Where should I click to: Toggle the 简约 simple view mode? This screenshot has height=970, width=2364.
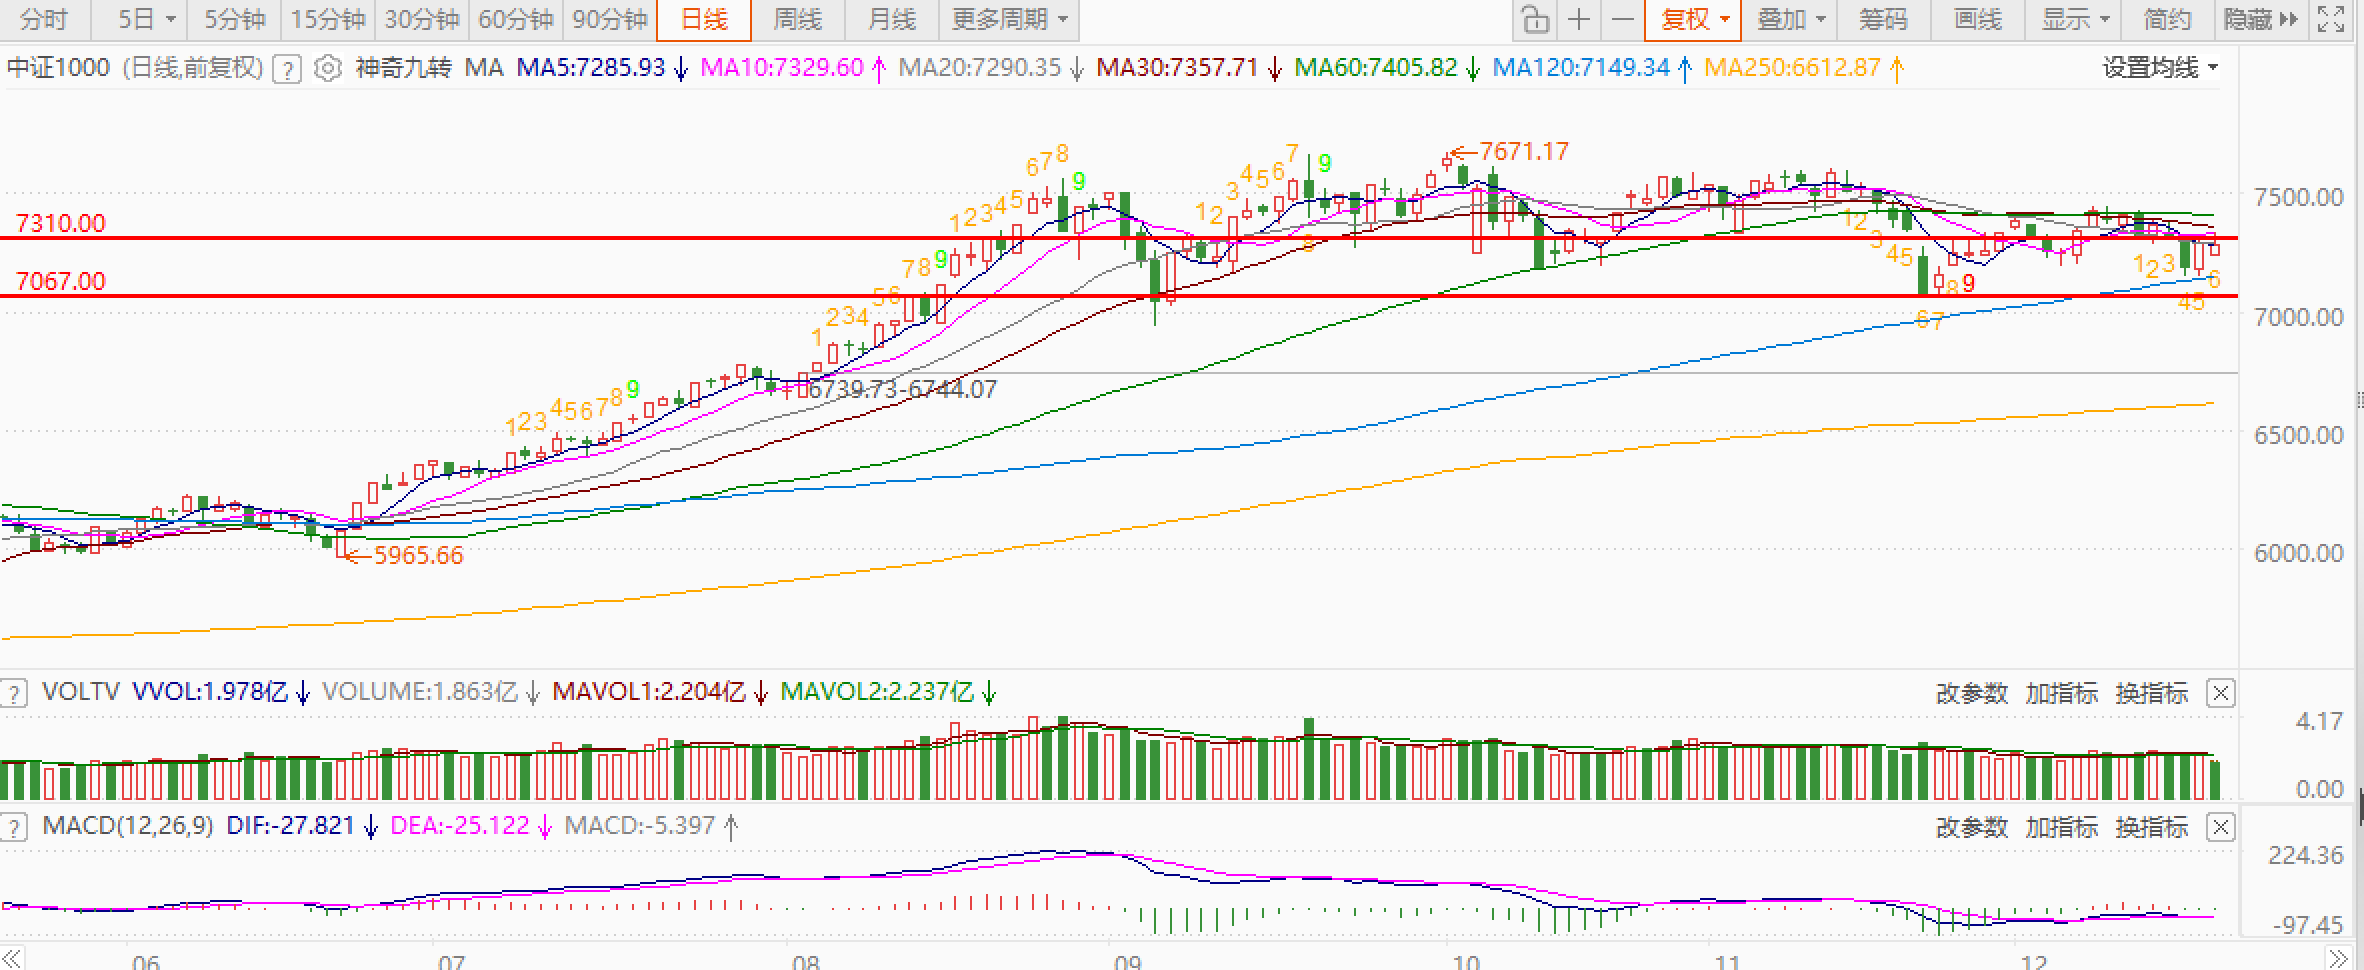[2167, 20]
